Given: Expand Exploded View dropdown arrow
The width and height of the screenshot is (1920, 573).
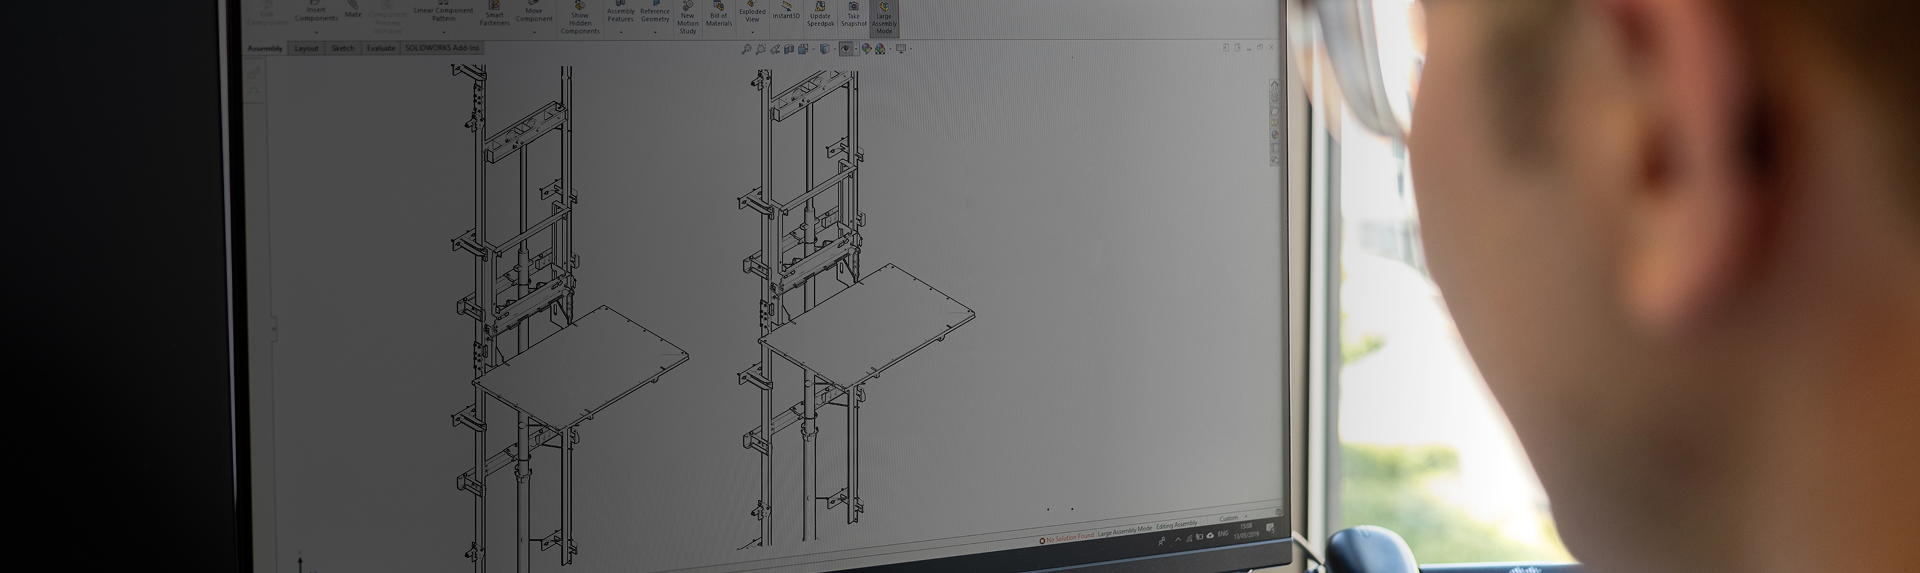Looking at the screenshot, I should pos(752,32).
